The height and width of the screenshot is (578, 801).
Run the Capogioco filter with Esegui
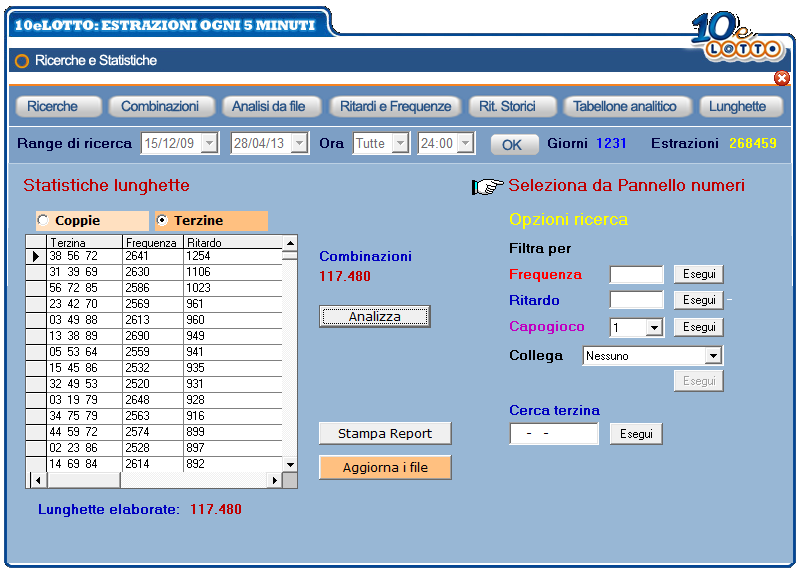tap(699, 327)
